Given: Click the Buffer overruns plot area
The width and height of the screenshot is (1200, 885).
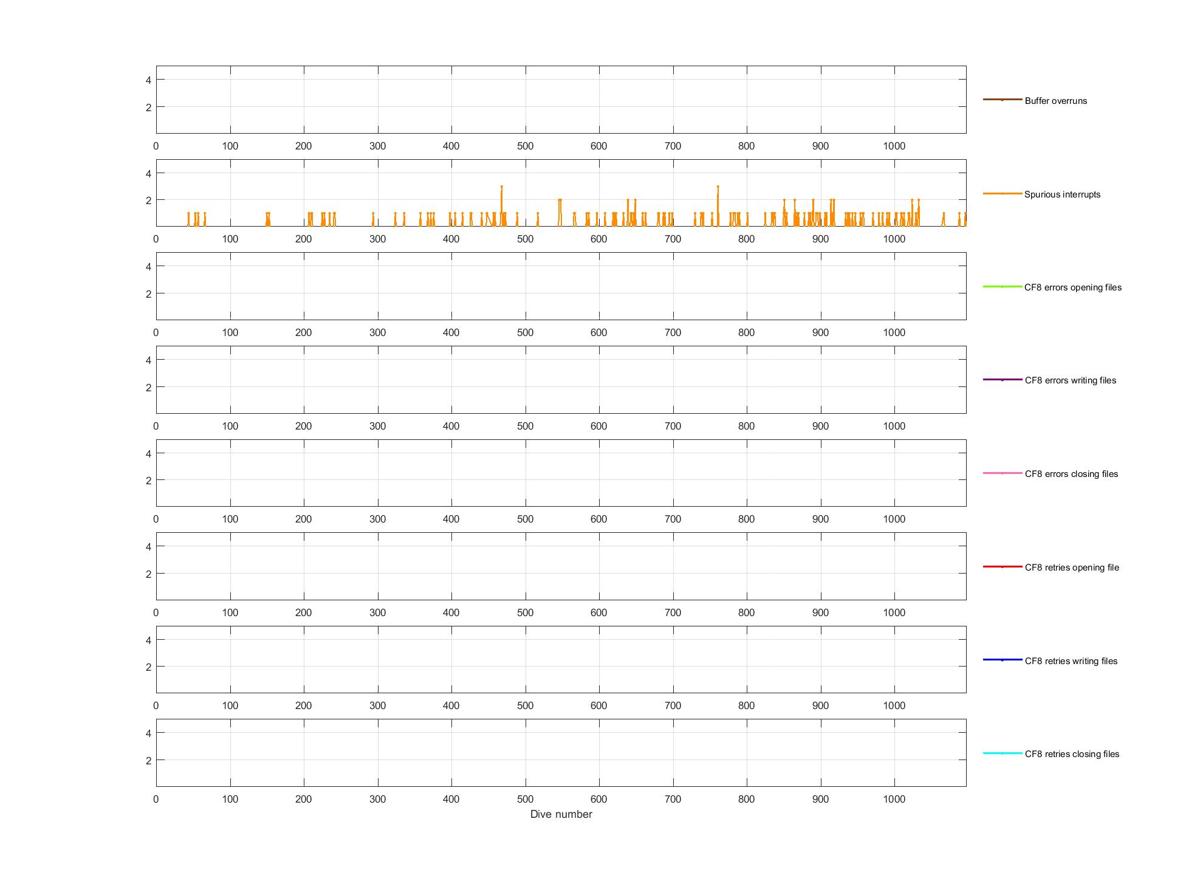Looking at the screenshot, I should (561, 100).
